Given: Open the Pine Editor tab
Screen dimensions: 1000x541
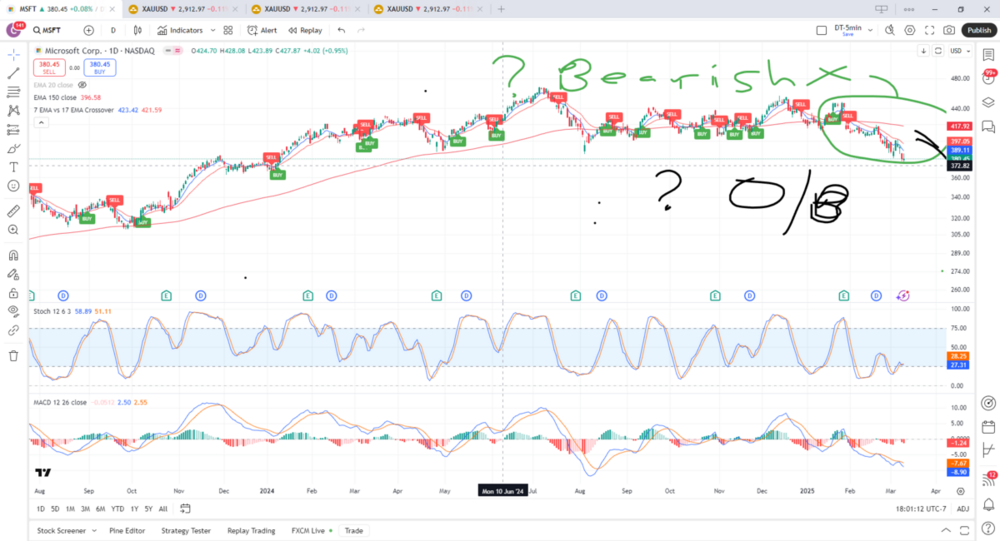Looking at the screenshot, I should [x=127, y=531].
